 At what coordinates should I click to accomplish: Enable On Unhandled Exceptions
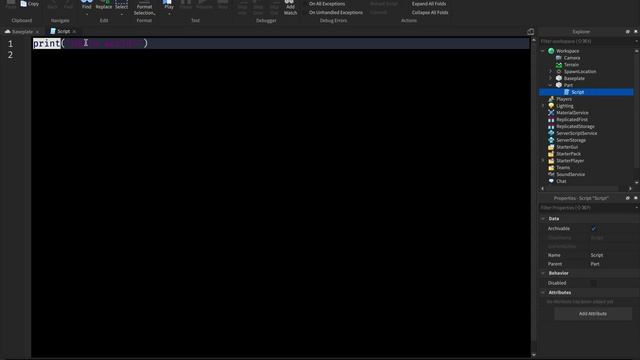point(336,13)
